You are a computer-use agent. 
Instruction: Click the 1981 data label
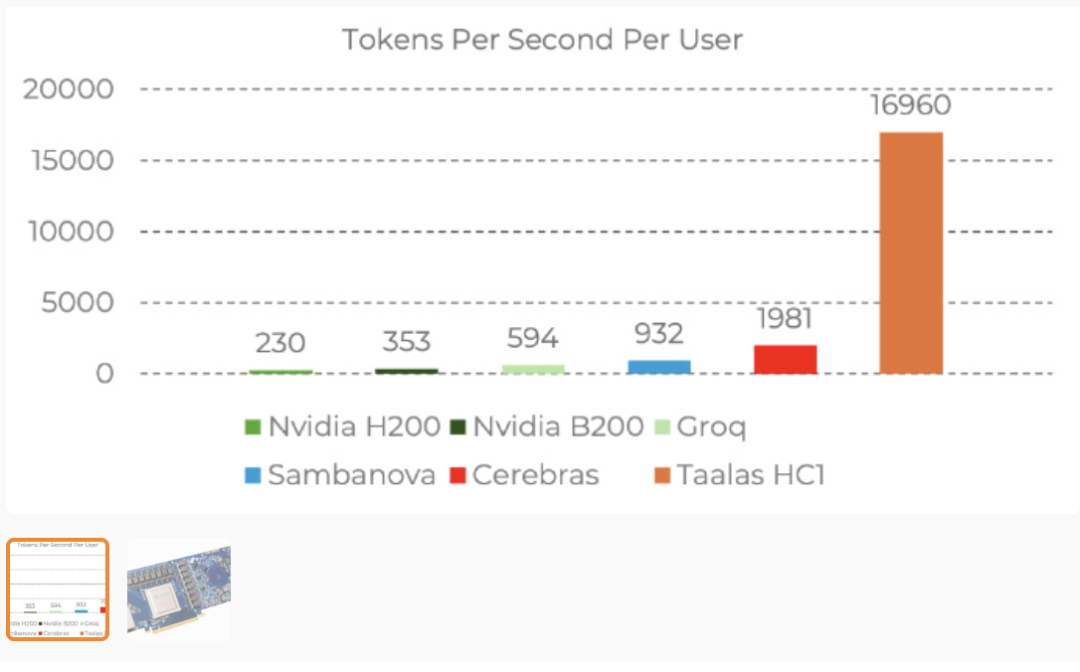[x=785, y=319]
